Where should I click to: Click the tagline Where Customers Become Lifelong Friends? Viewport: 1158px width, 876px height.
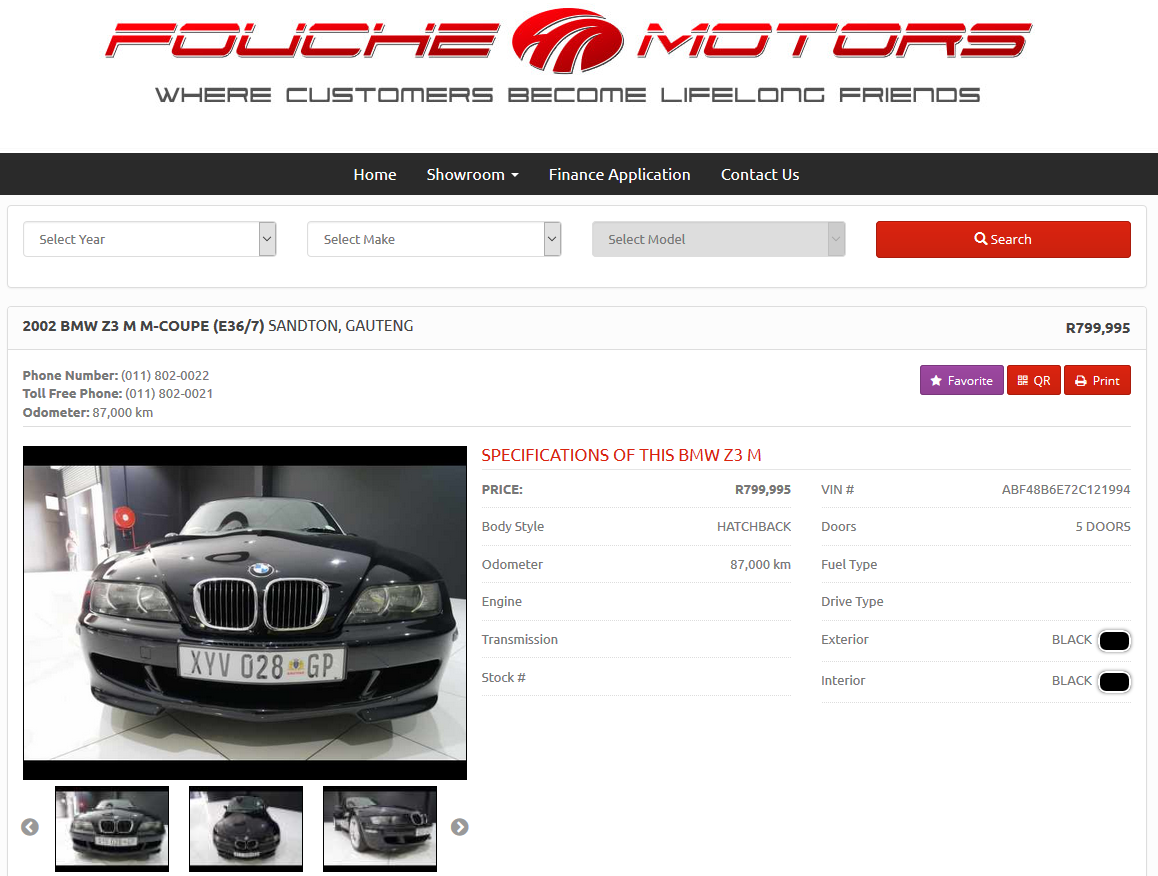click(567, 95)
